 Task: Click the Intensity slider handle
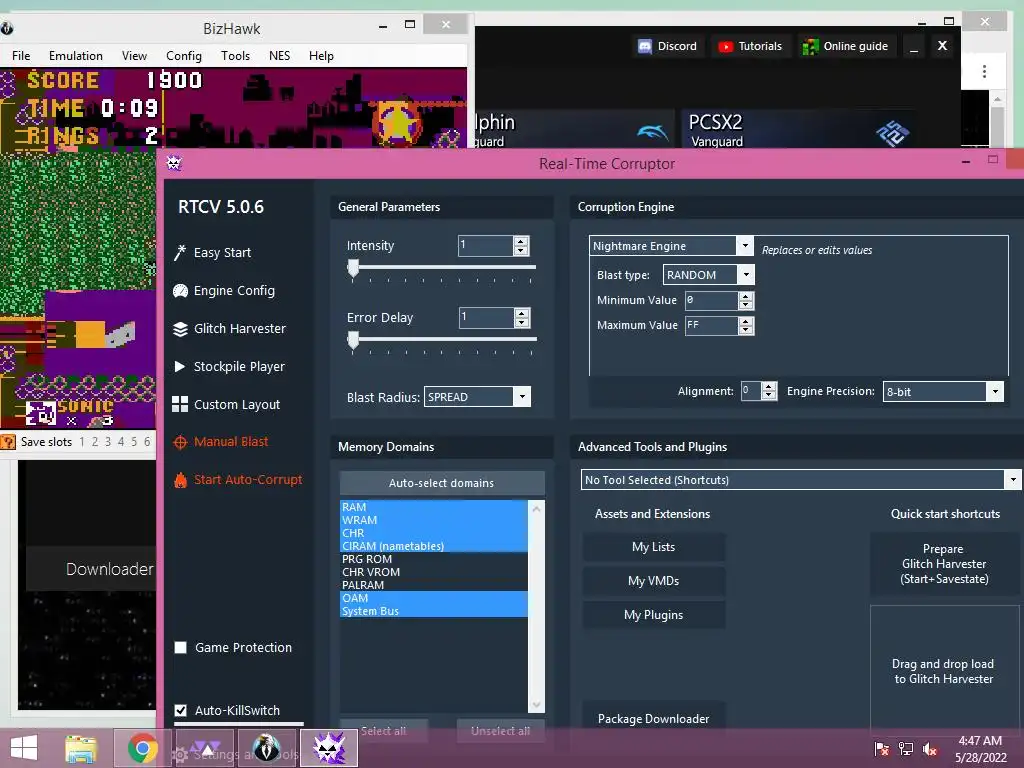click(x=353, y=268)
